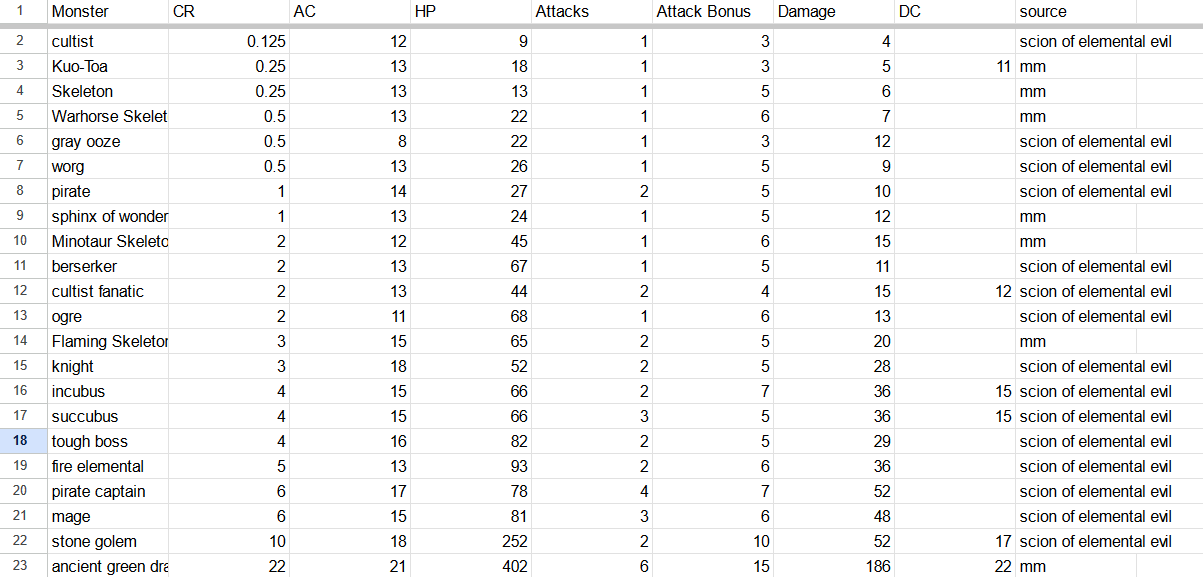Select the pirate captain Attacks cell
The image size is (1203, 577).
[592, 491]
